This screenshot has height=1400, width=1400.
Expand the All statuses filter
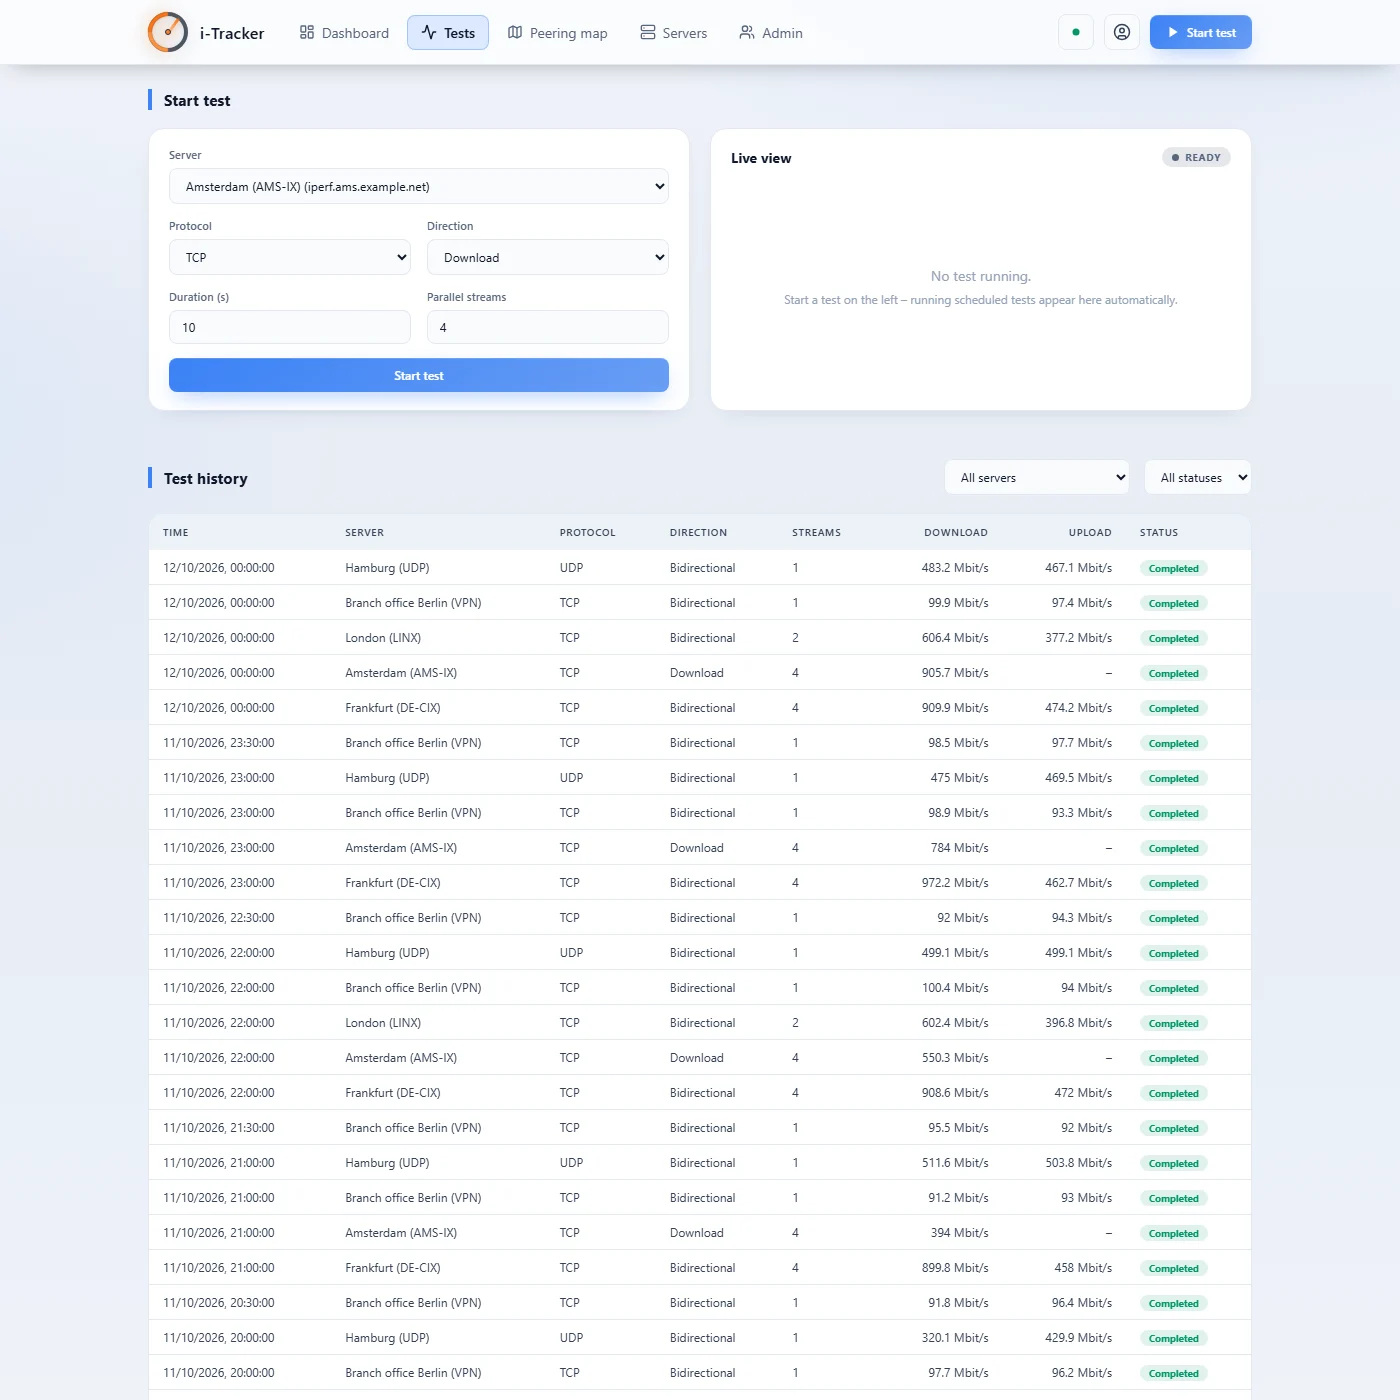1198,477
